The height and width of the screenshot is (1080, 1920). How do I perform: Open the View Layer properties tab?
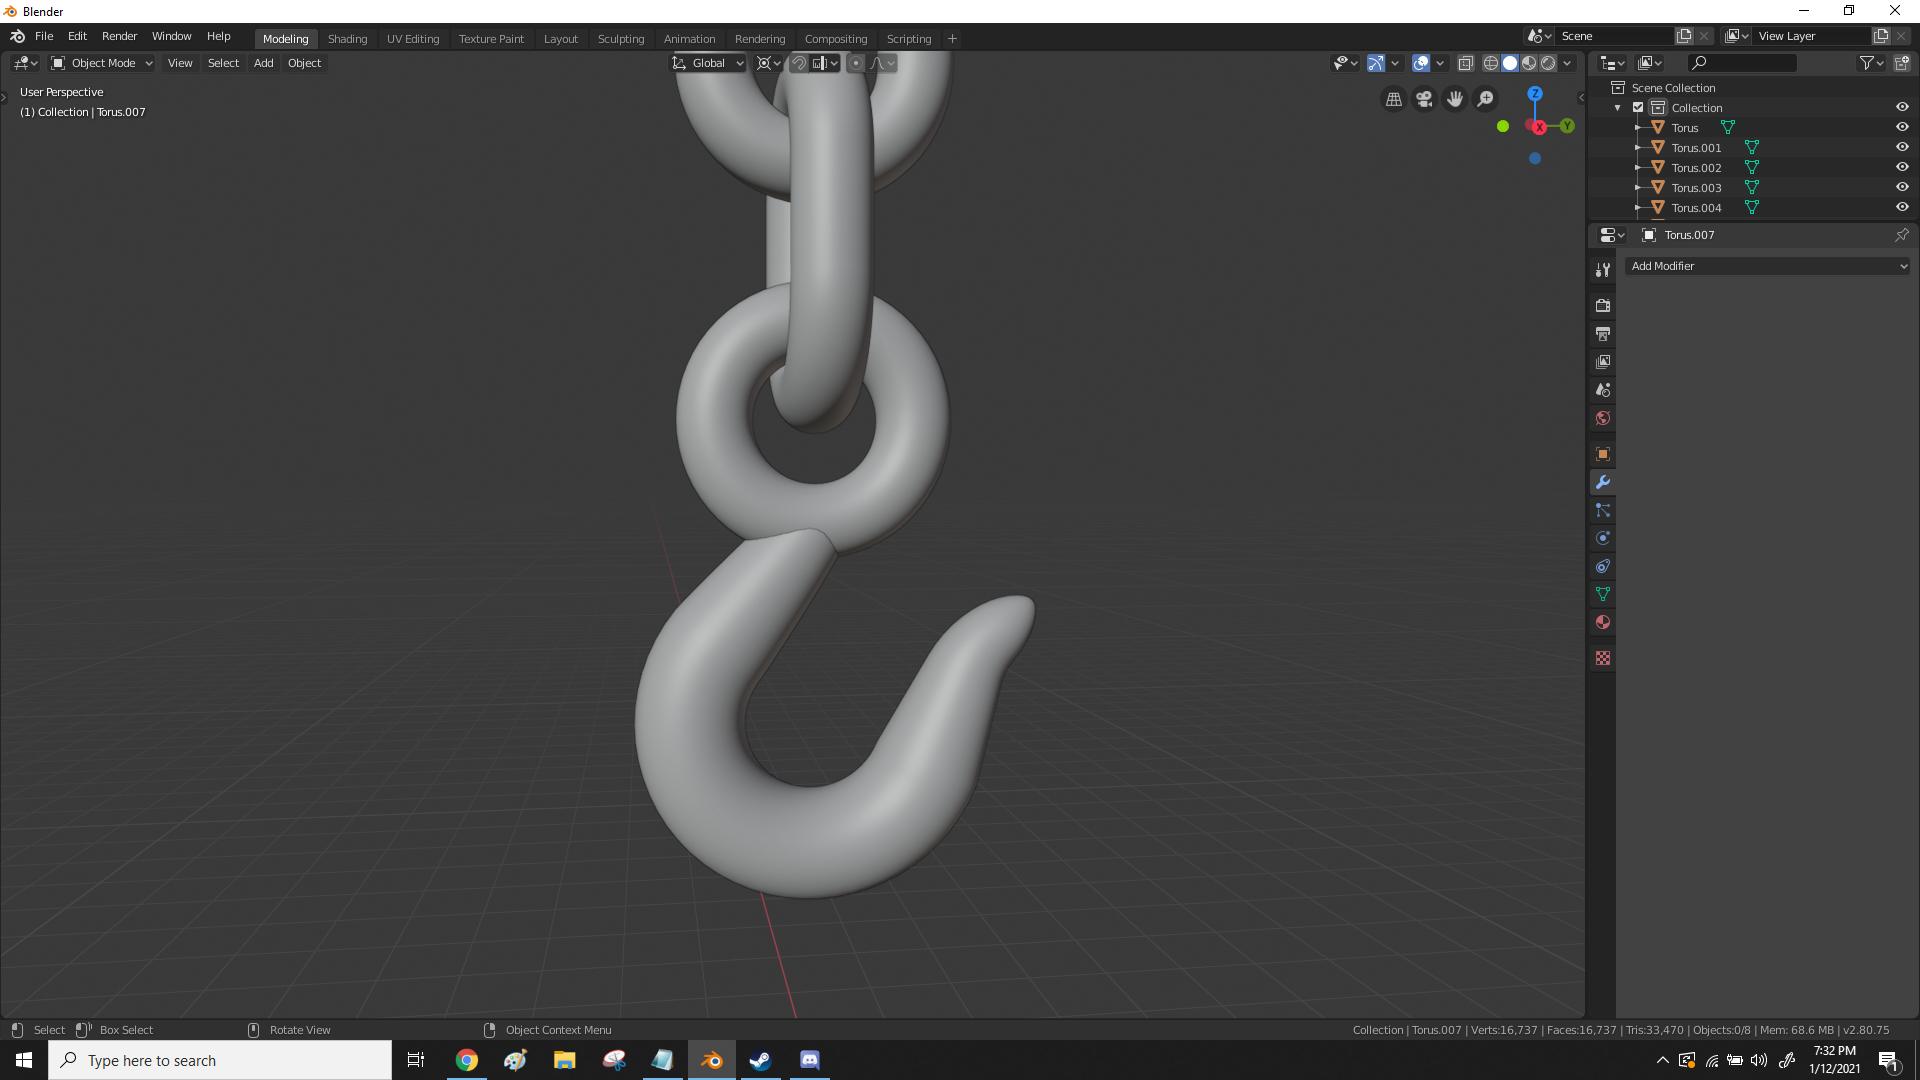pos(1603,362)
